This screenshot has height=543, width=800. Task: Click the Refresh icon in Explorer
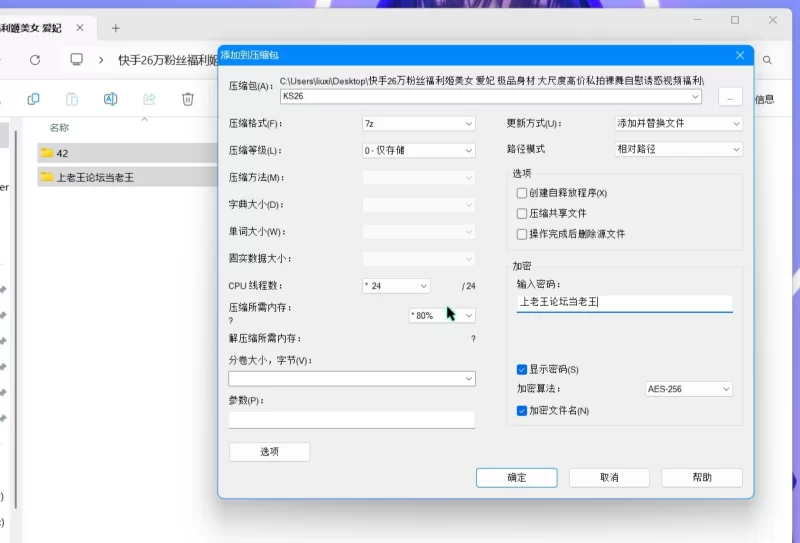coord(35,60)
